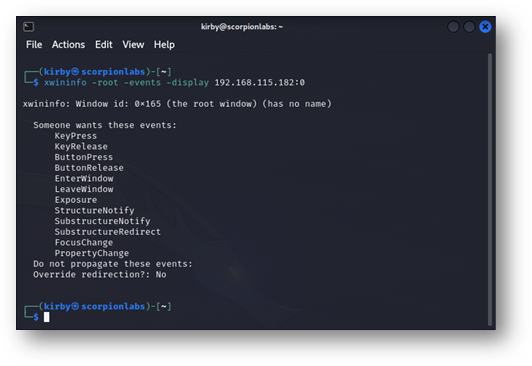
Task: Click the cursor at the bottom prompt
Action: [46, 317]
